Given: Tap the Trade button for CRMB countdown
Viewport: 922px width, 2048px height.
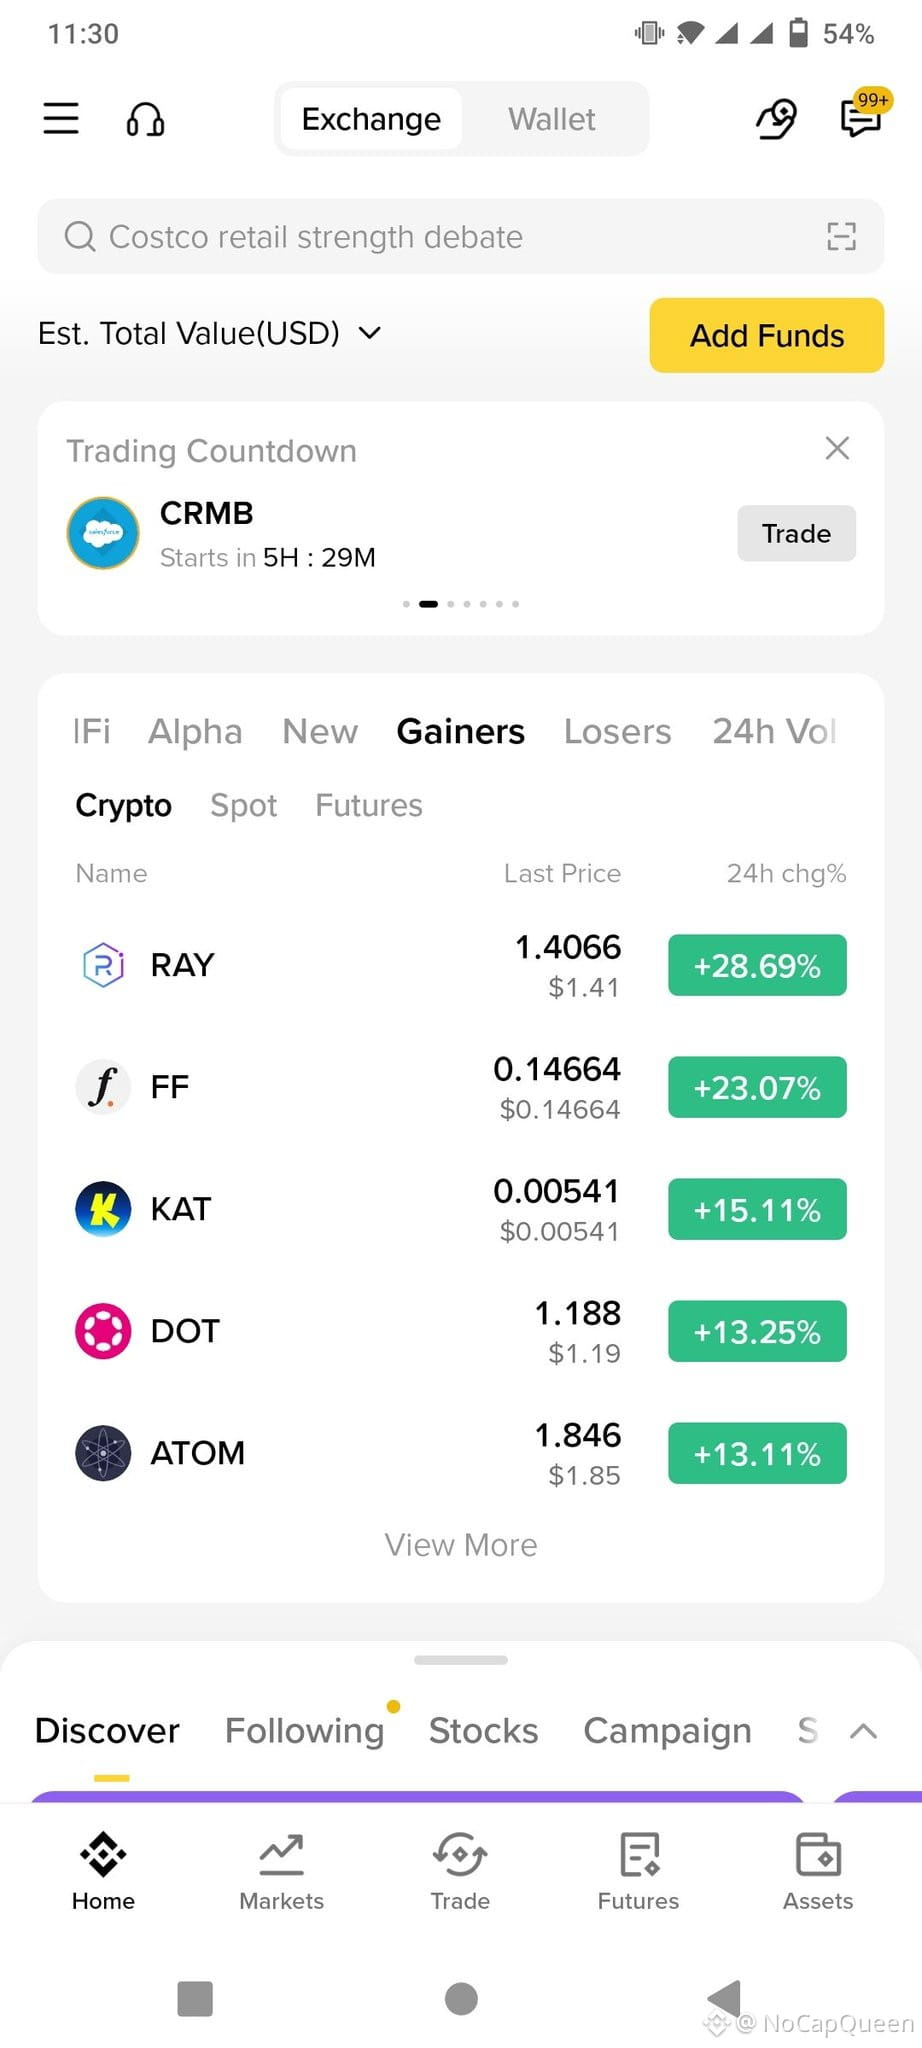Looking at the screenshot, I should (x=796, y=533).
